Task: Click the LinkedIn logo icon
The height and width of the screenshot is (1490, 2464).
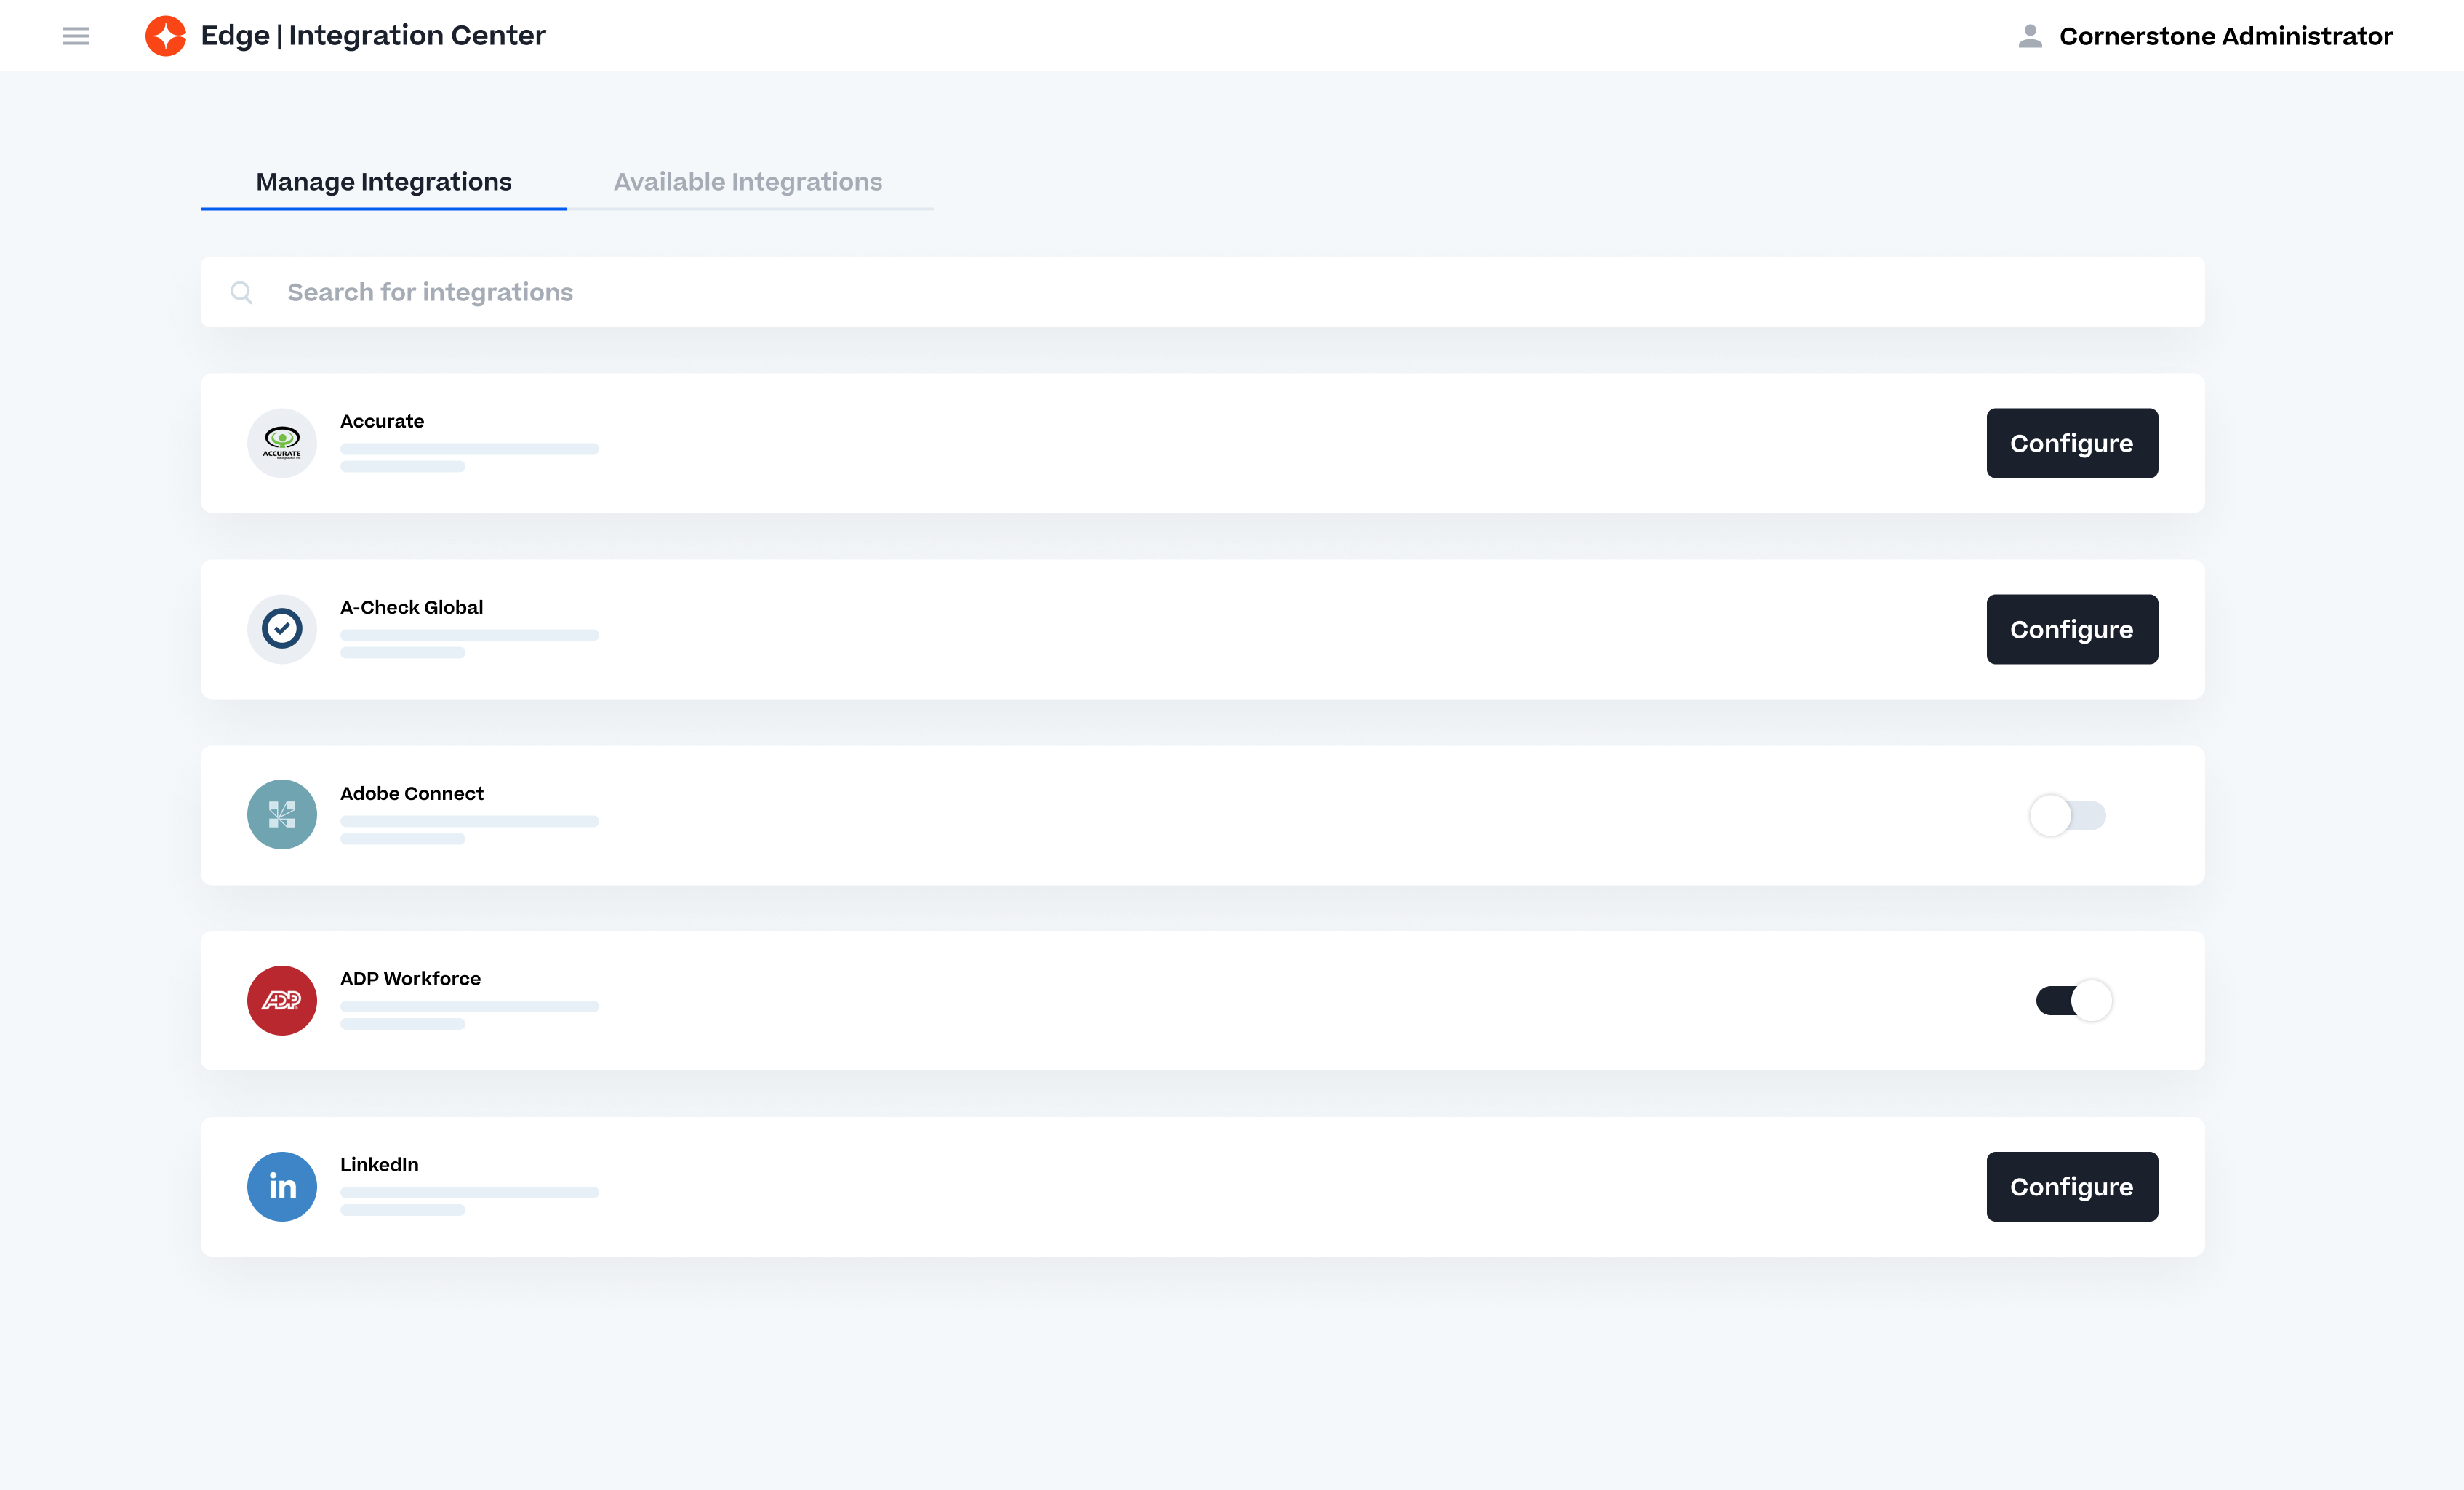Action: pyautogui.click(x=282, y=1186)
